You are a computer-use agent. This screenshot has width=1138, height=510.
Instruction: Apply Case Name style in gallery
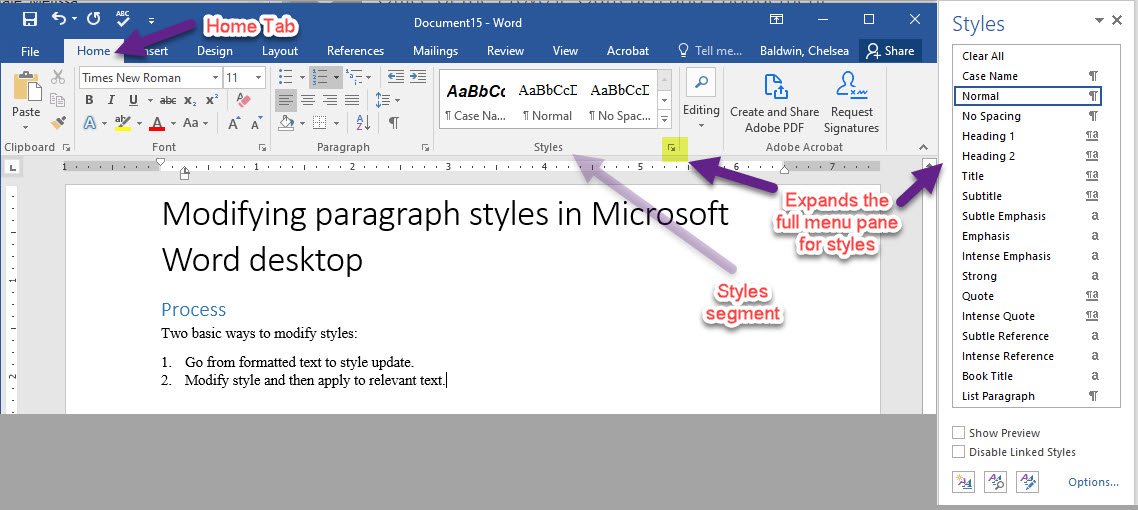476,99
